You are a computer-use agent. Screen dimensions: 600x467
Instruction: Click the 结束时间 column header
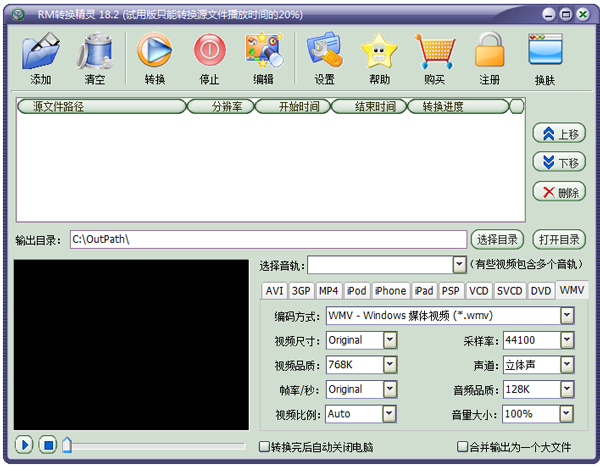click(x=369, y=106)
